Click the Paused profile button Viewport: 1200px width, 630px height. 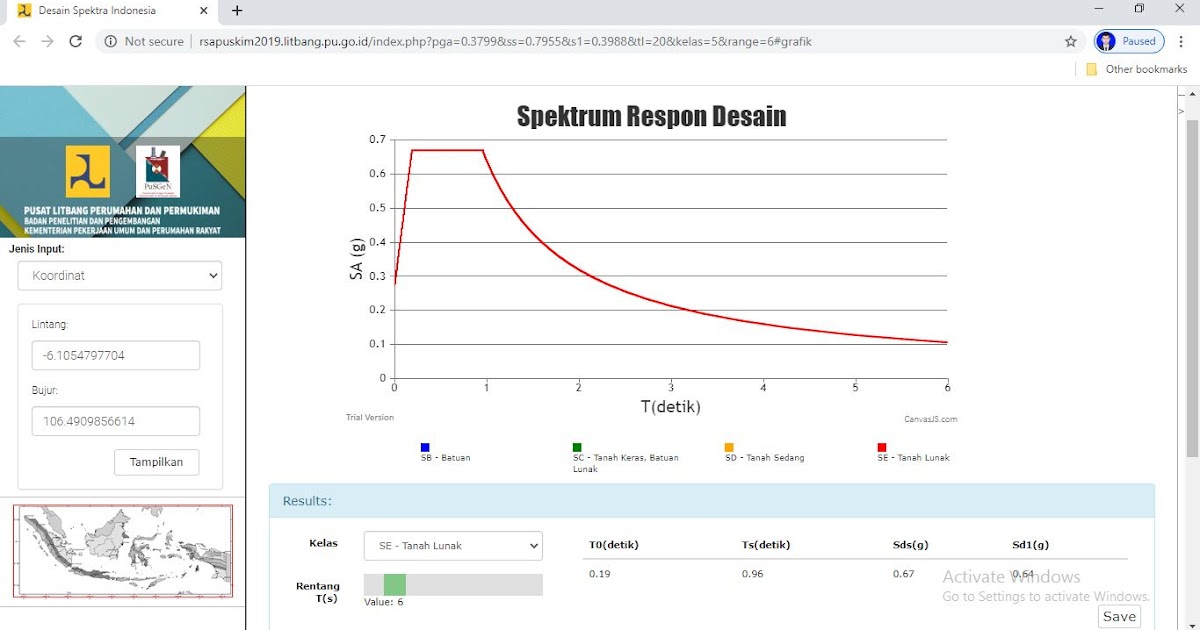point(1129,41)
